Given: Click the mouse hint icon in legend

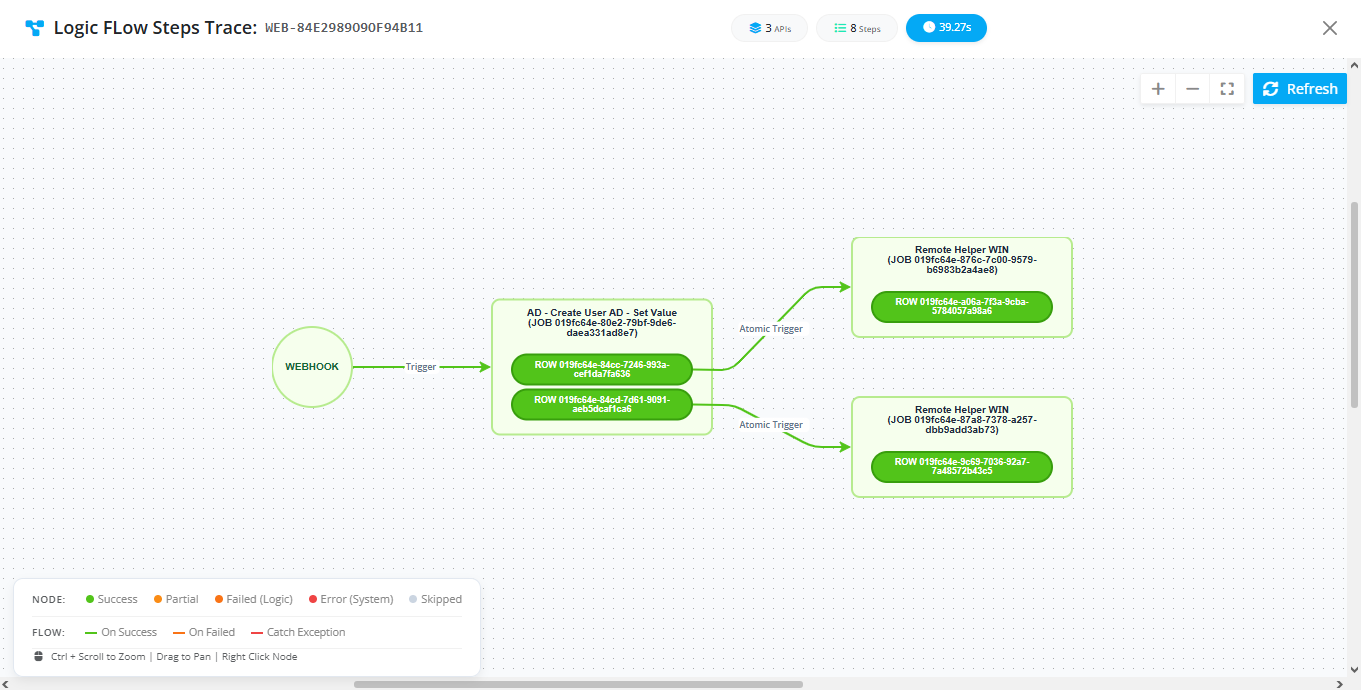Looking at the screenshot, I should [x=38, y=657].
